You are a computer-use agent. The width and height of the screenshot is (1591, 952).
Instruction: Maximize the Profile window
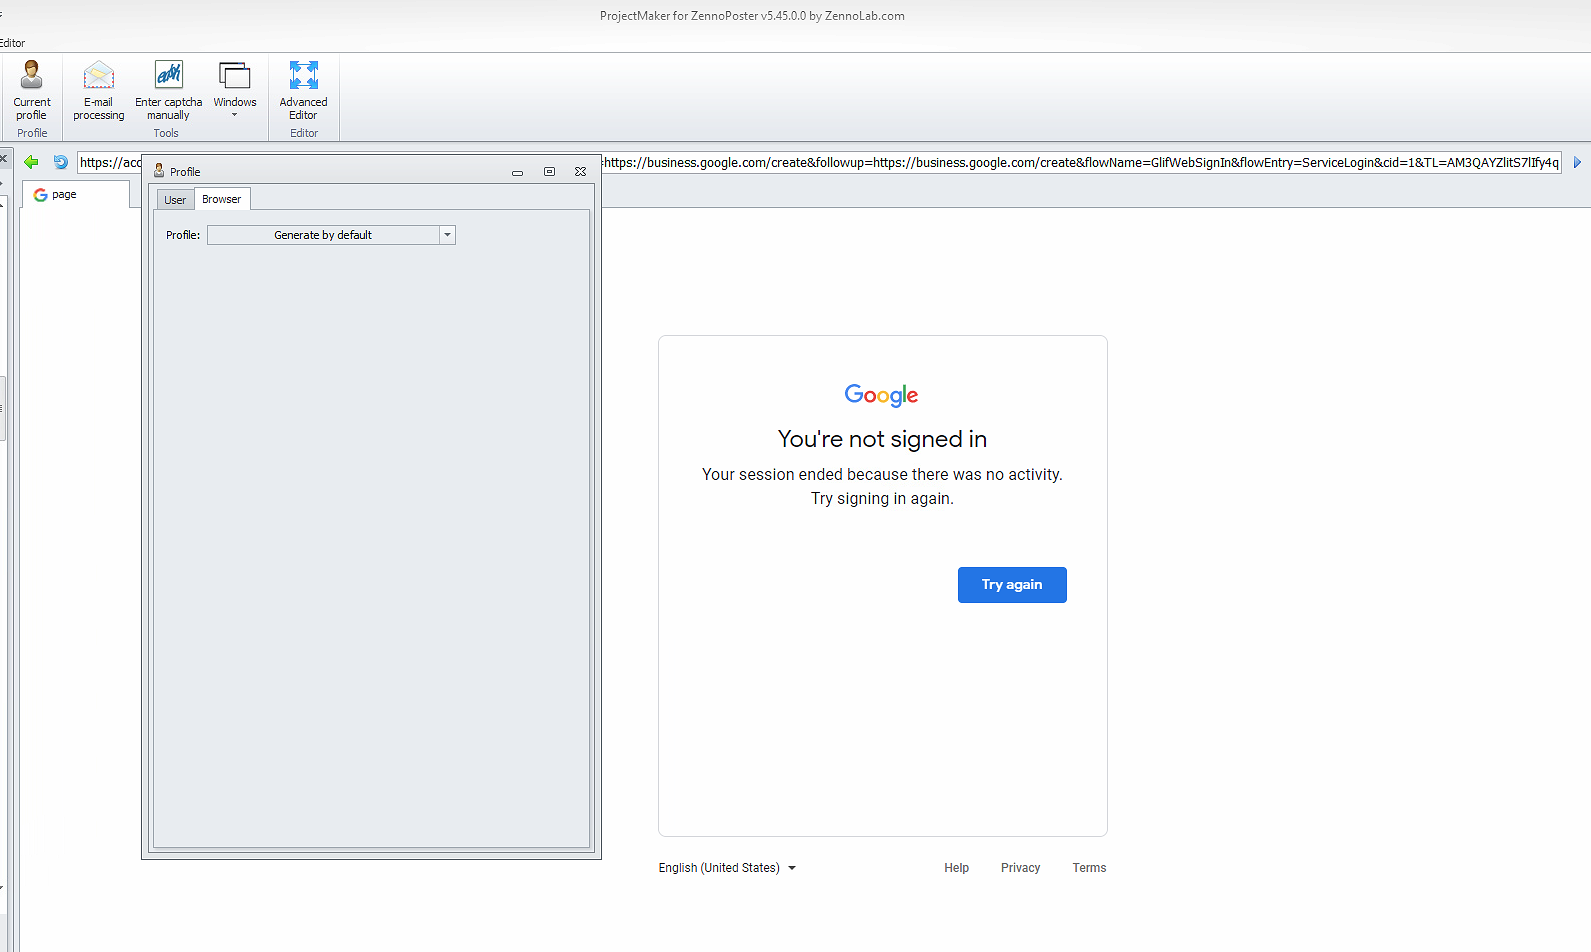click(x=549, y=172)
